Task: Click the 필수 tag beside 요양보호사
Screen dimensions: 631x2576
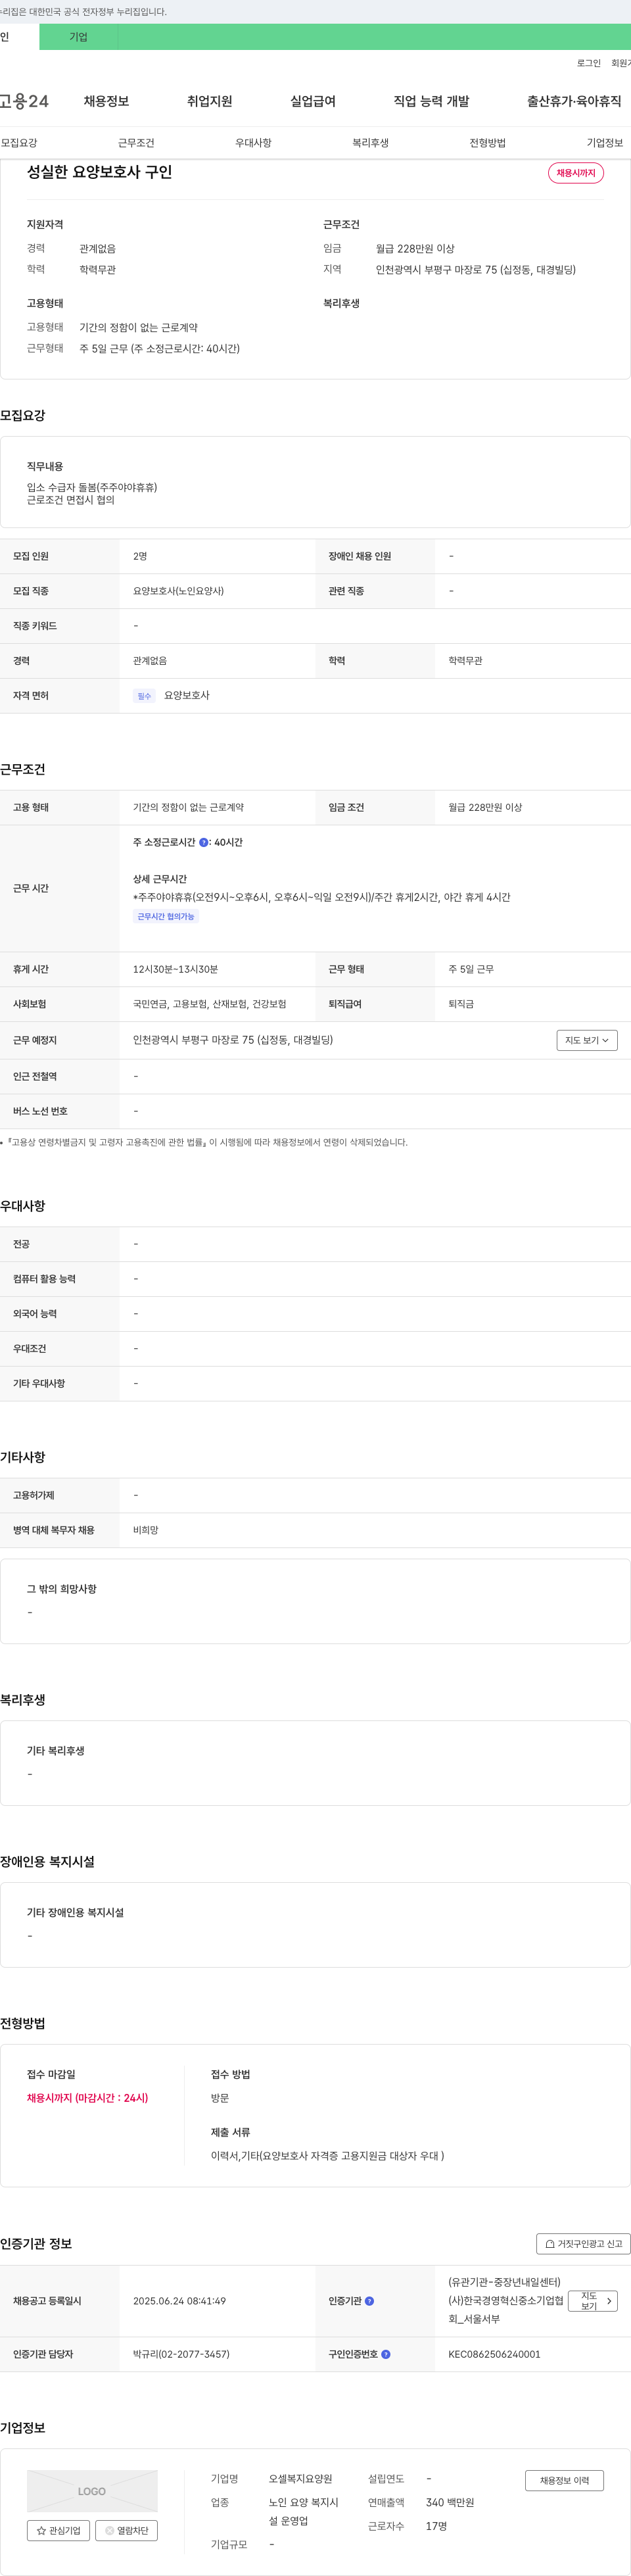Action: click(144, 696)
